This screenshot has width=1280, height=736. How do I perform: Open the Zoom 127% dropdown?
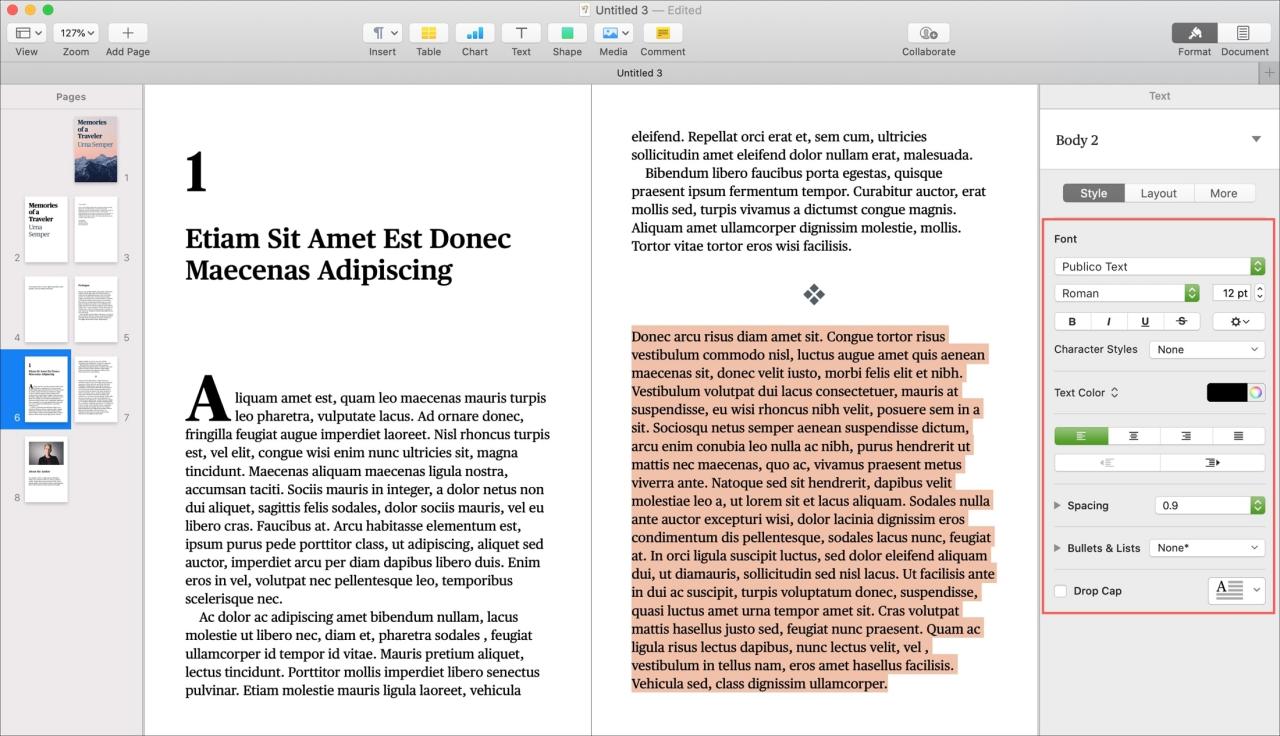pos(76,33)
